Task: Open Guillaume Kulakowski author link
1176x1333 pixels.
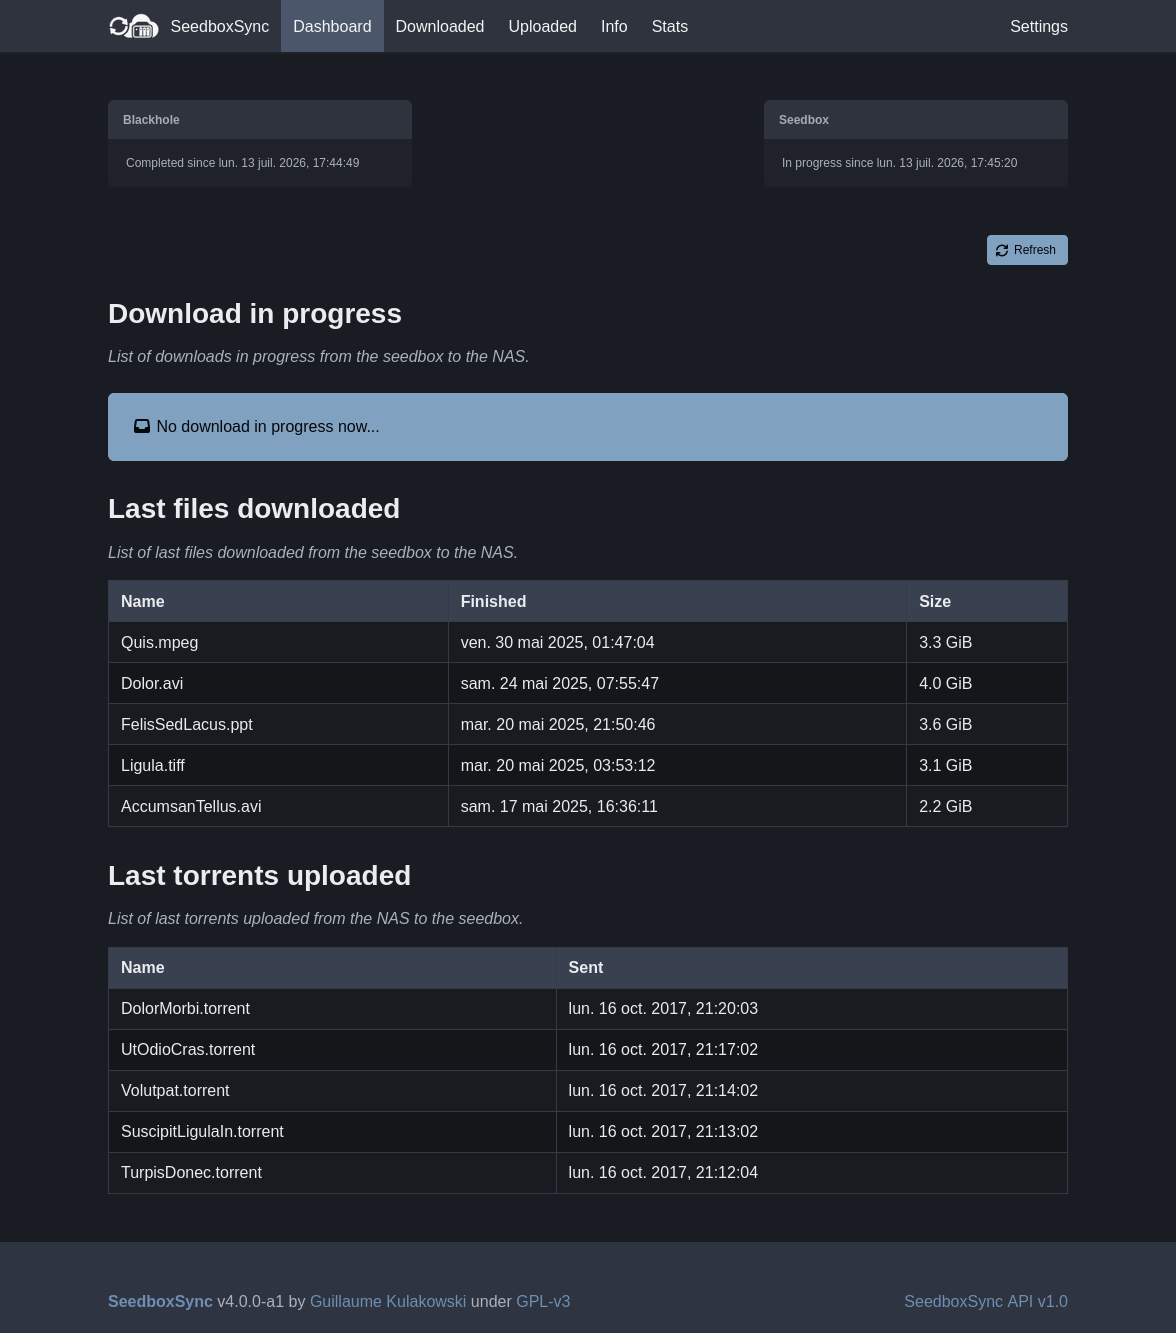Action: [x=388, y=1301]
